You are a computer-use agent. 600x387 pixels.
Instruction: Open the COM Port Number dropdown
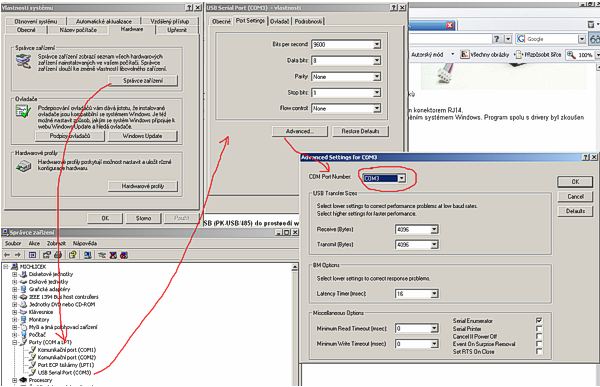[x=401, y=178]
